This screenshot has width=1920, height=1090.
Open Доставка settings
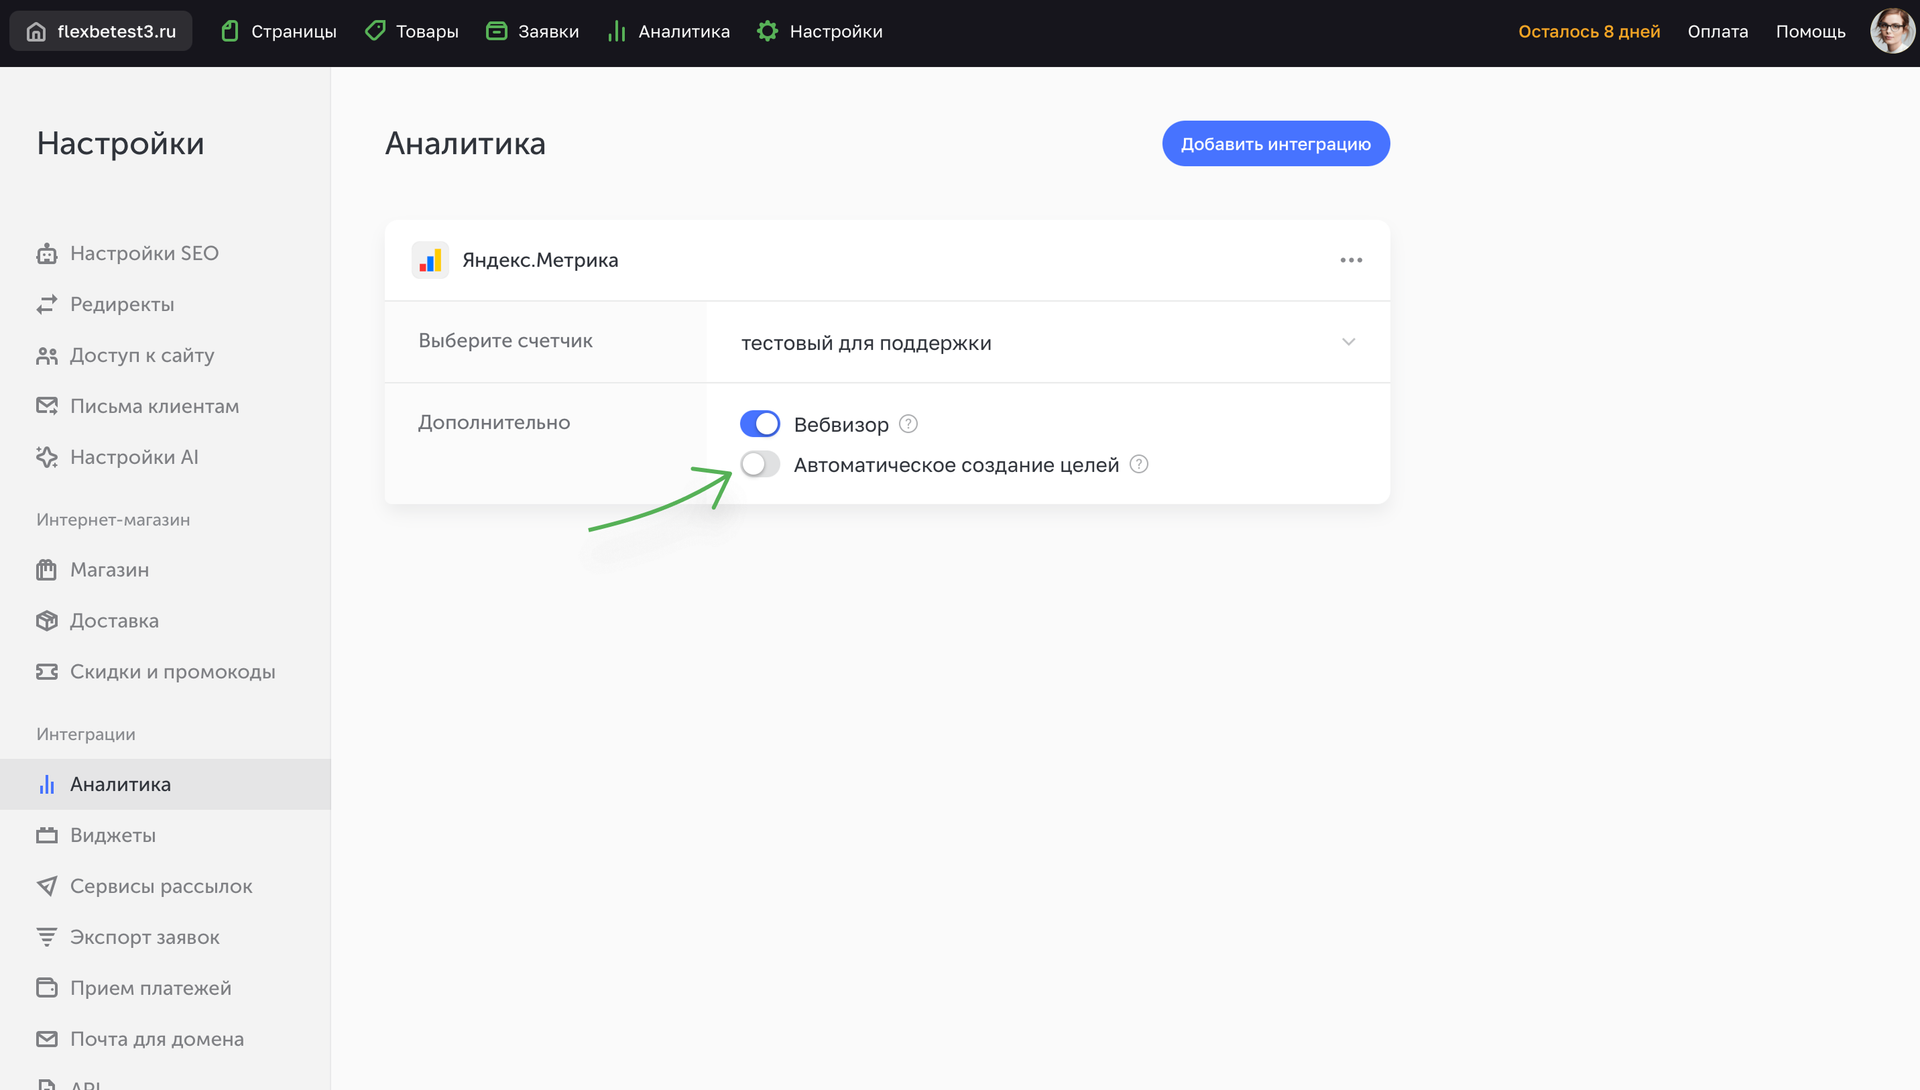[x=114, y=620]
